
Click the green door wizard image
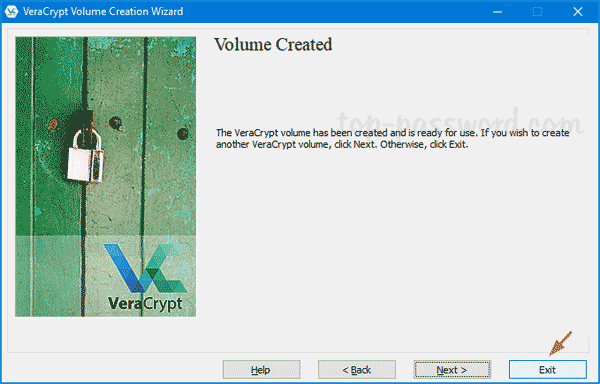tap(106, 177)
